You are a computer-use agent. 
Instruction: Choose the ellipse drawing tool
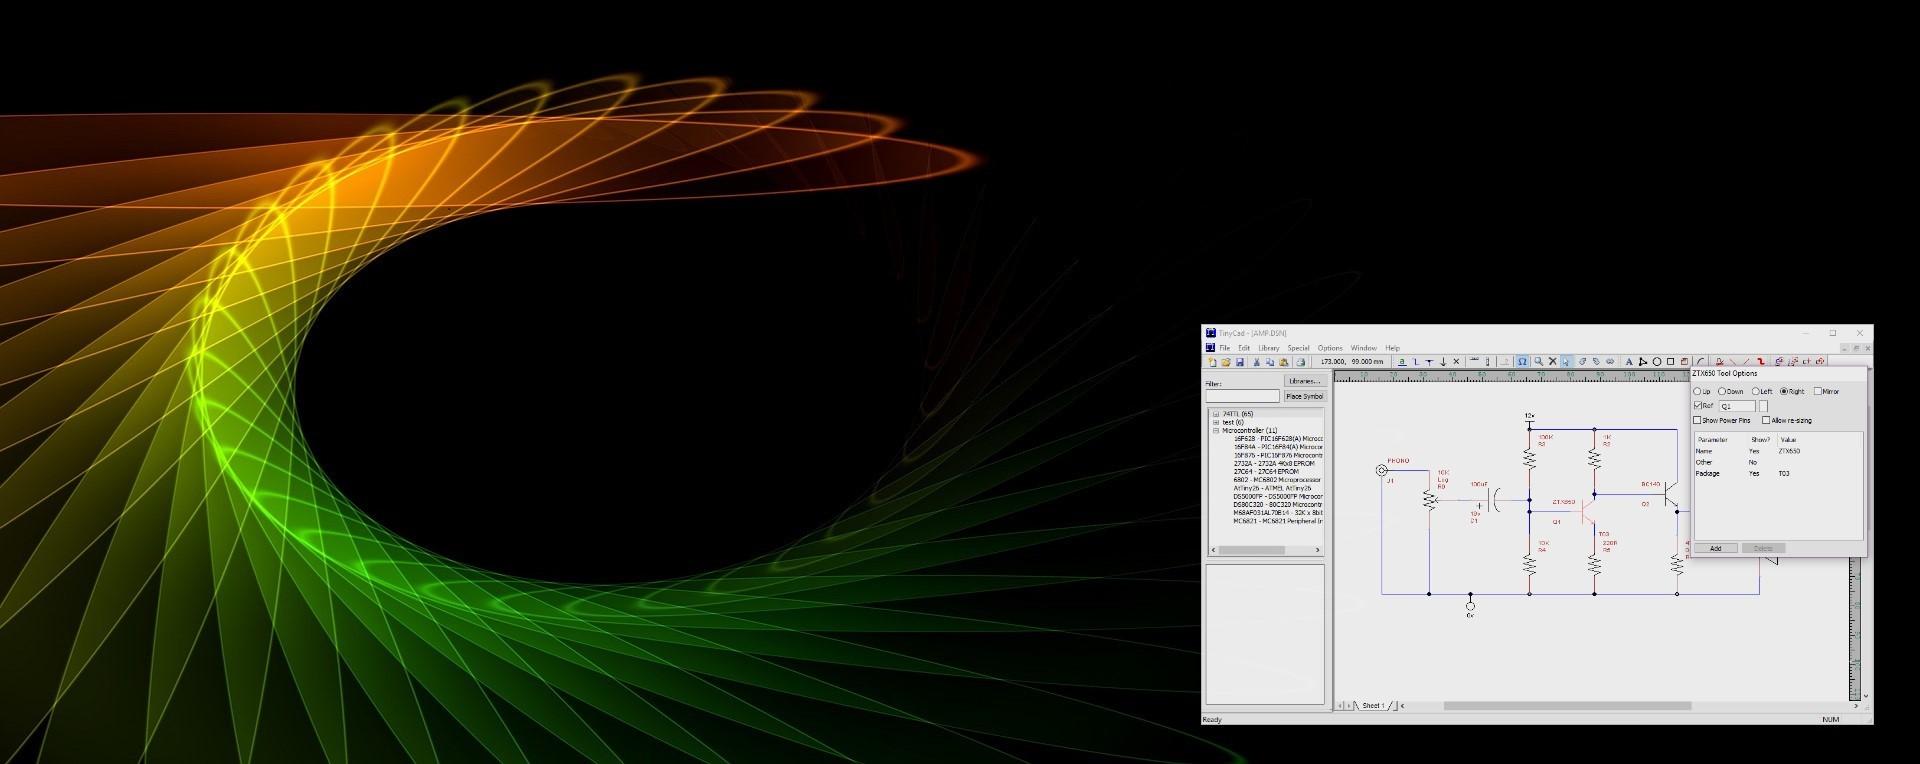[x=1657, y=362]
